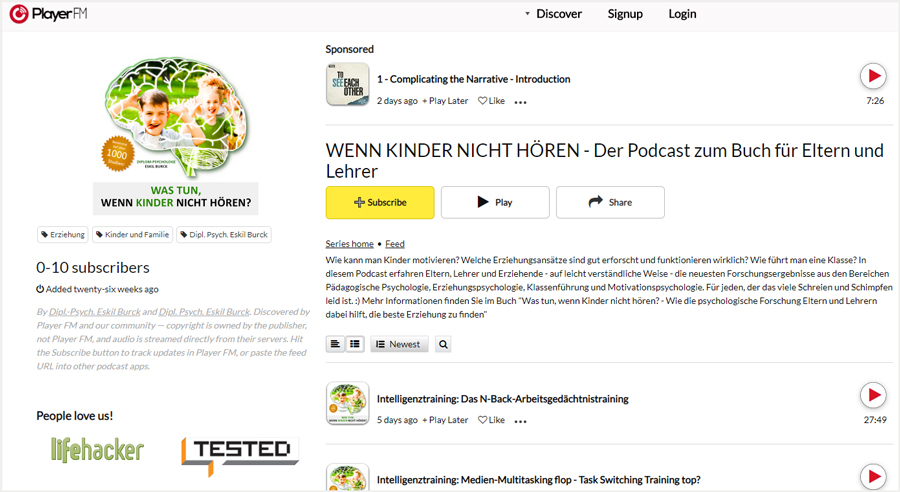Change the Newest sort order
900x492 pixels.
(399, 344)
